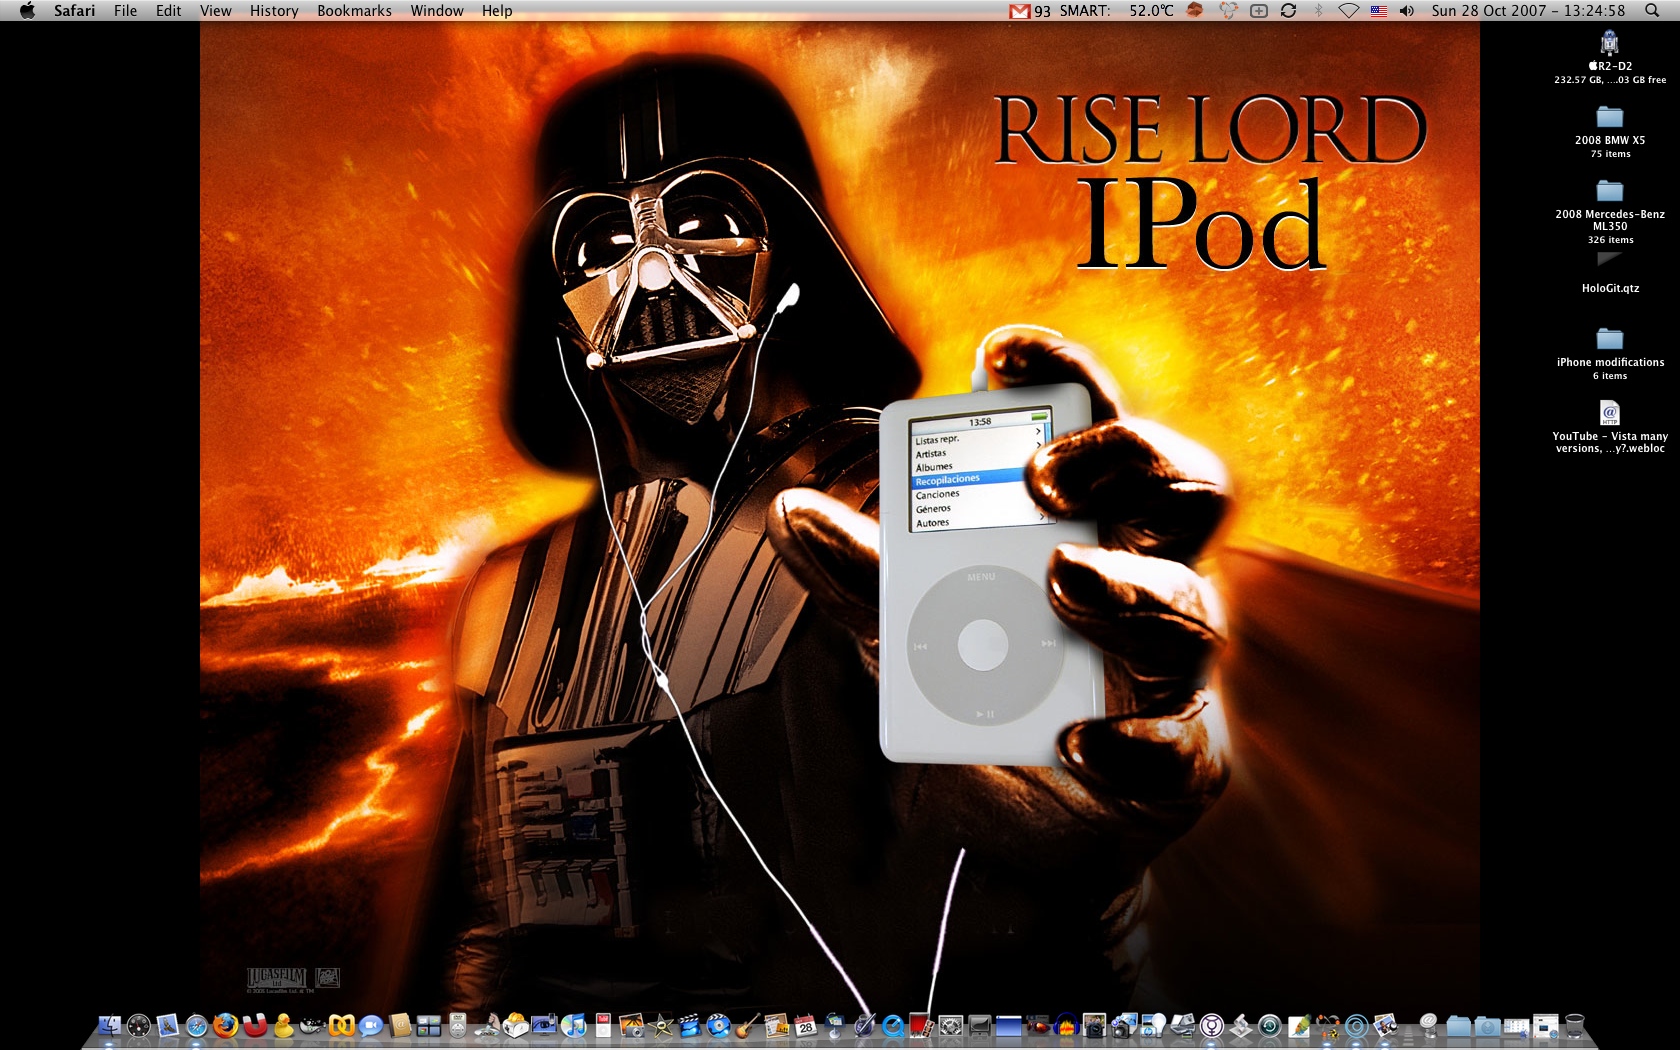Open the iPod app icon in Dock
Screen dimensions: 1680x1050
[x=603, y=1025]
